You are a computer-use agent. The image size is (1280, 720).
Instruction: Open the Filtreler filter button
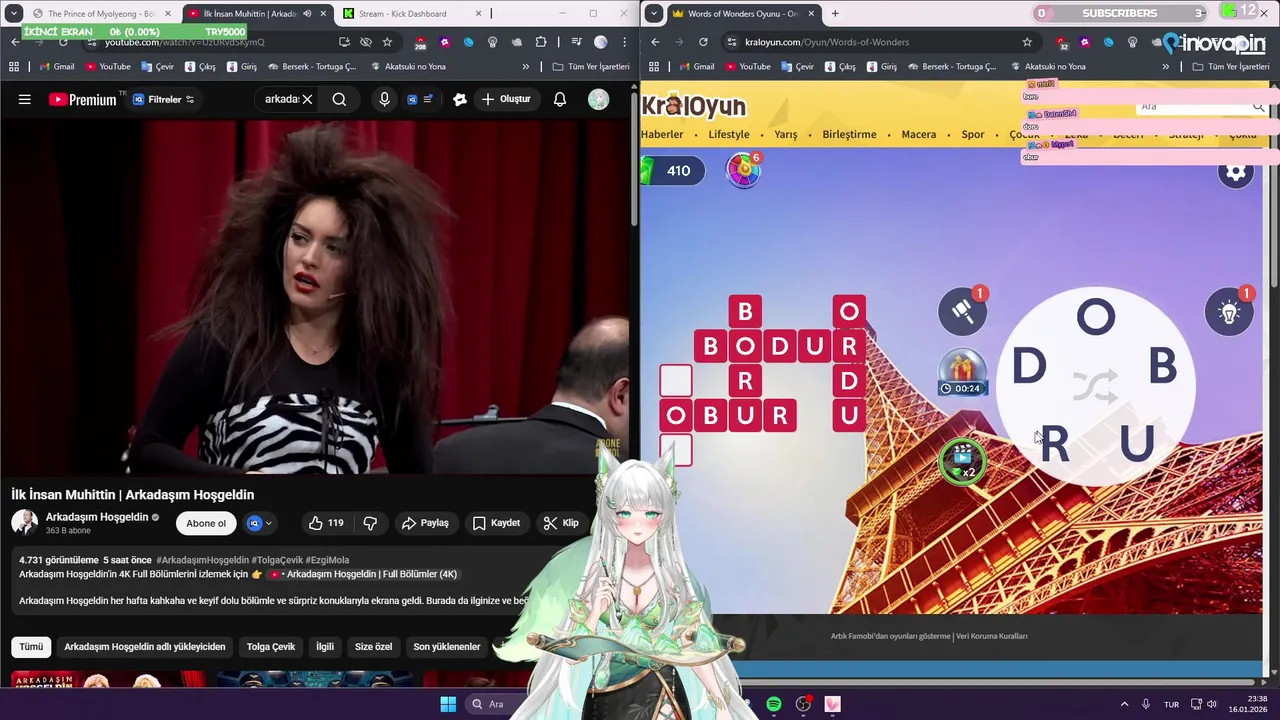point(164,99)
